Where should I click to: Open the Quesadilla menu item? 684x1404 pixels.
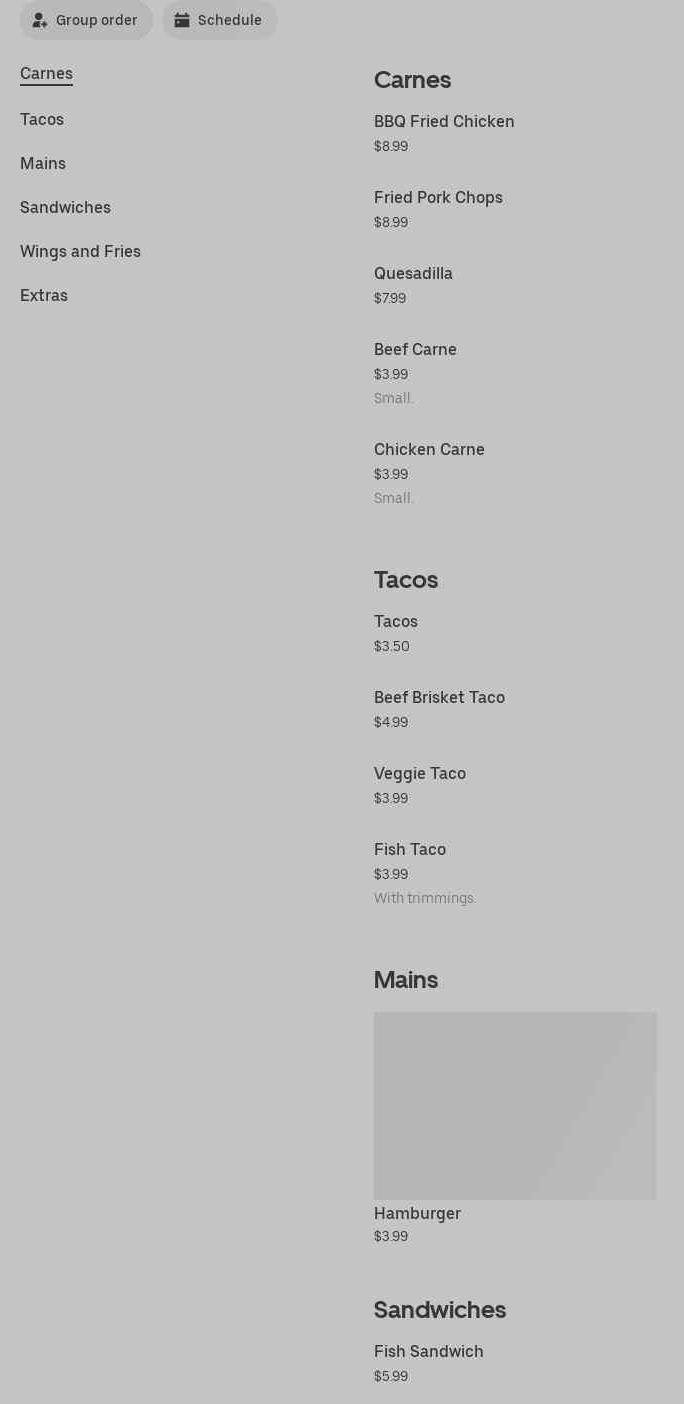[x=413, y=274]
